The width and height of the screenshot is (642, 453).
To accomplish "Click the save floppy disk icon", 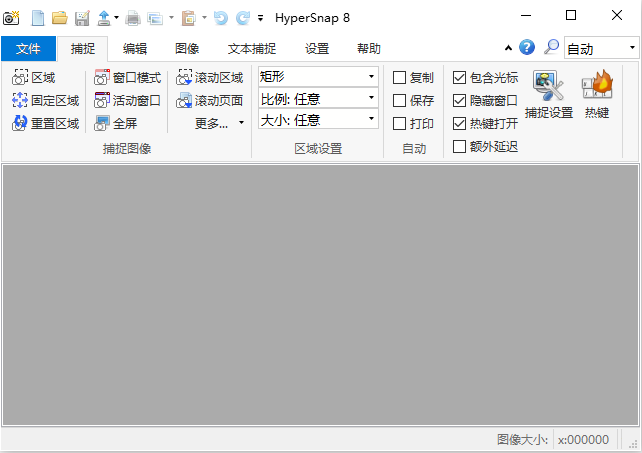I will click(81, 17).
